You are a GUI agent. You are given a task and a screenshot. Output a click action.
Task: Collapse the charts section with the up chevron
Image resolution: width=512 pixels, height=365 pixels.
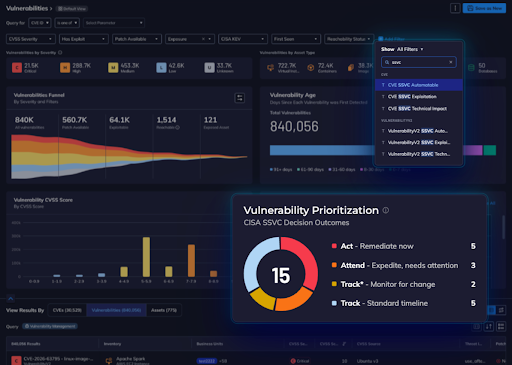[x=10, y=298]
